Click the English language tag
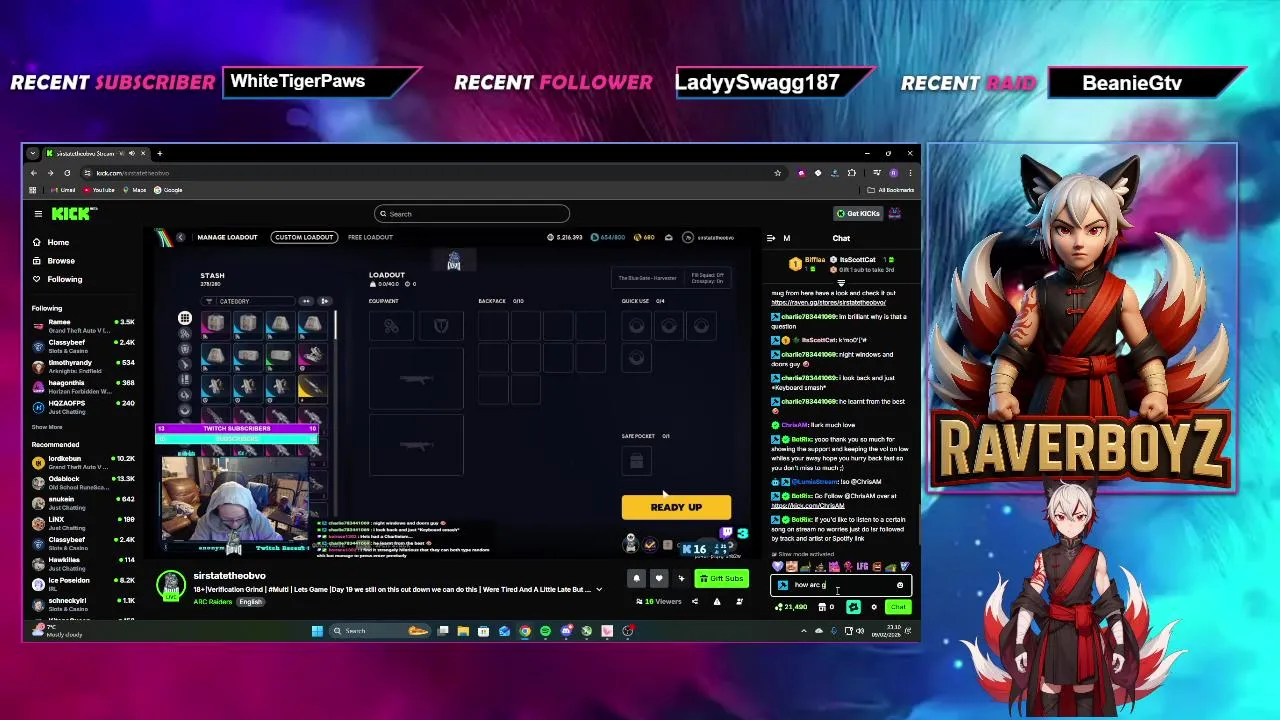Screen dimensions: 1280x720 250,602
